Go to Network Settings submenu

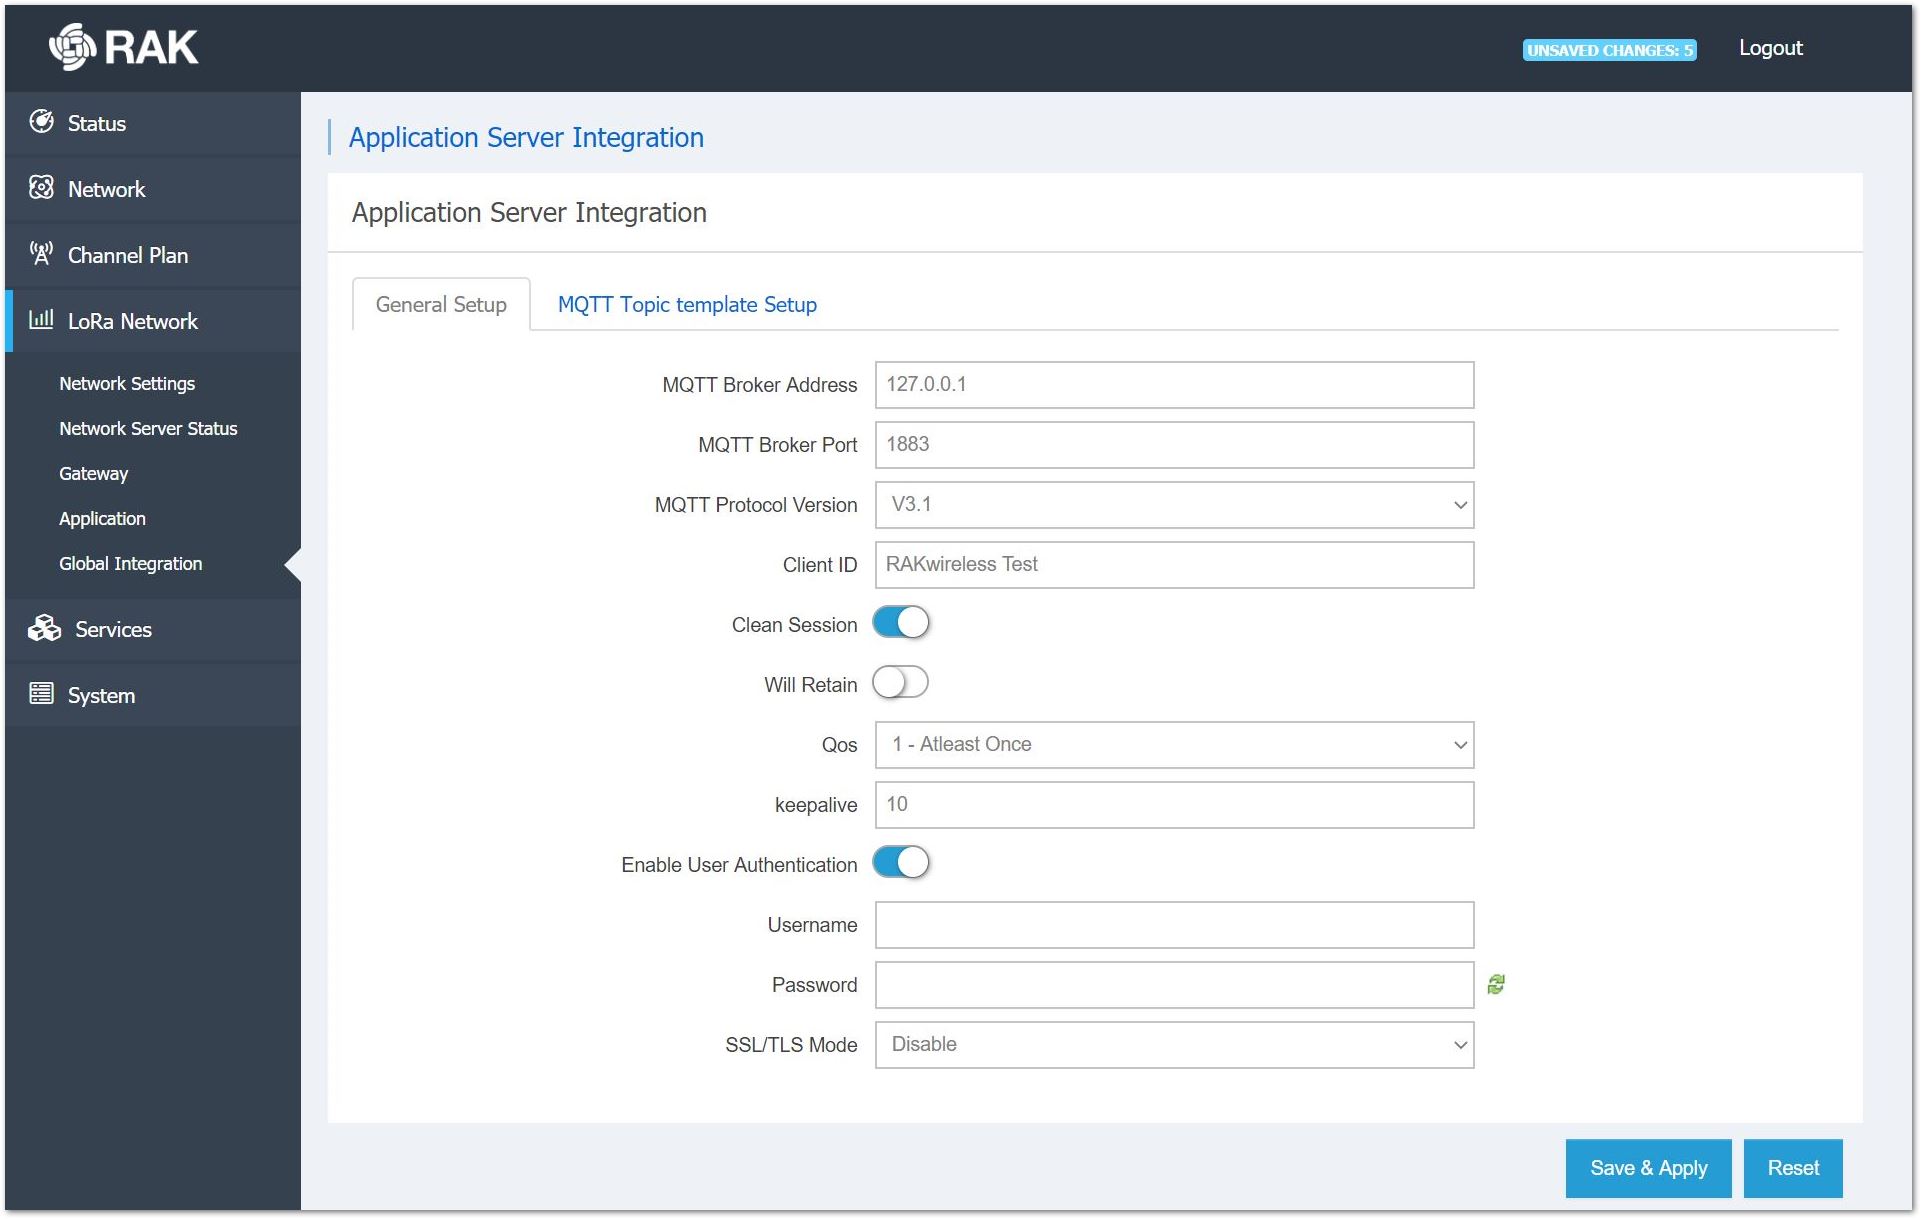(127, 384)
